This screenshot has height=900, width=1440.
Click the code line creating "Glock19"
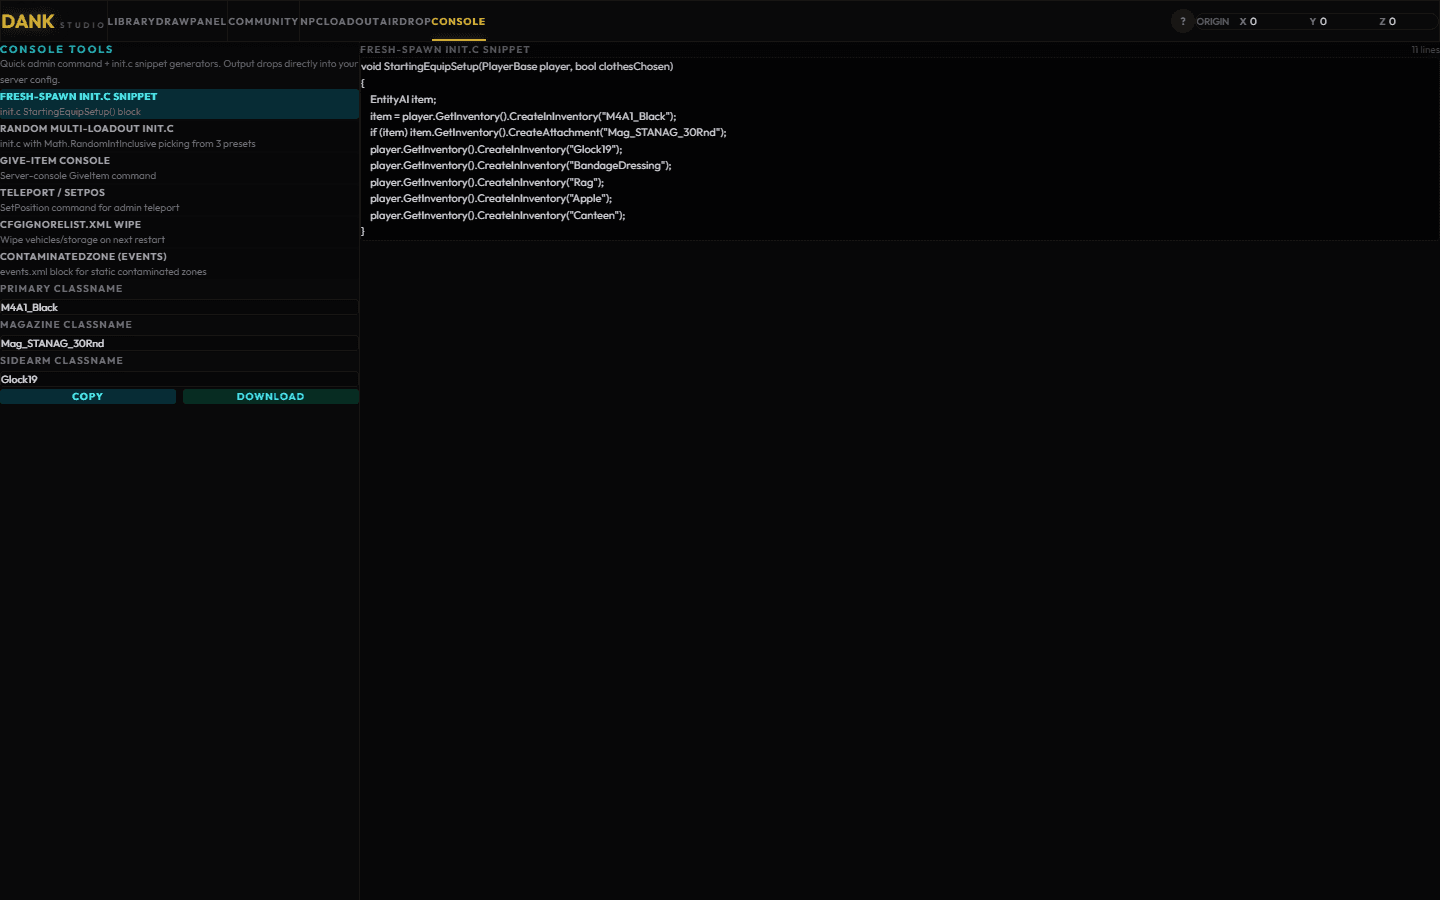tap(496, 149)
